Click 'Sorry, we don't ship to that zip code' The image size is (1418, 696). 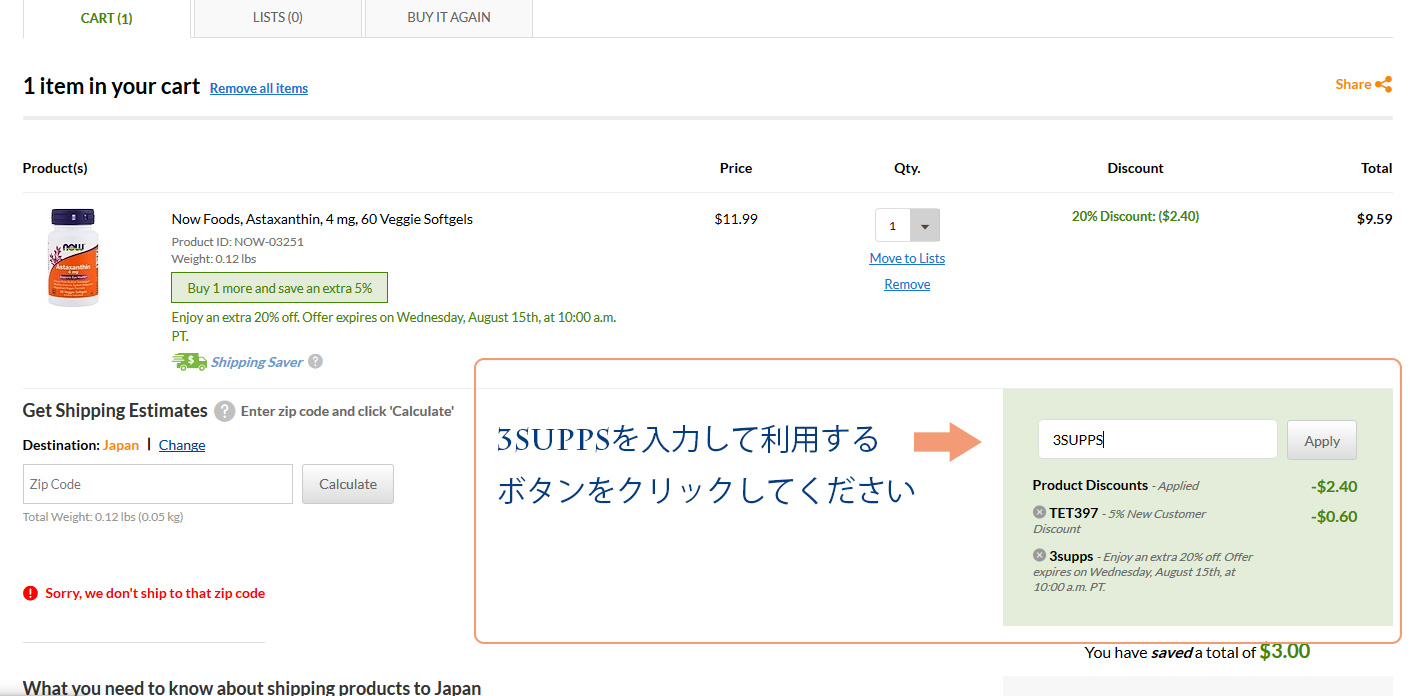pos(155,593)
